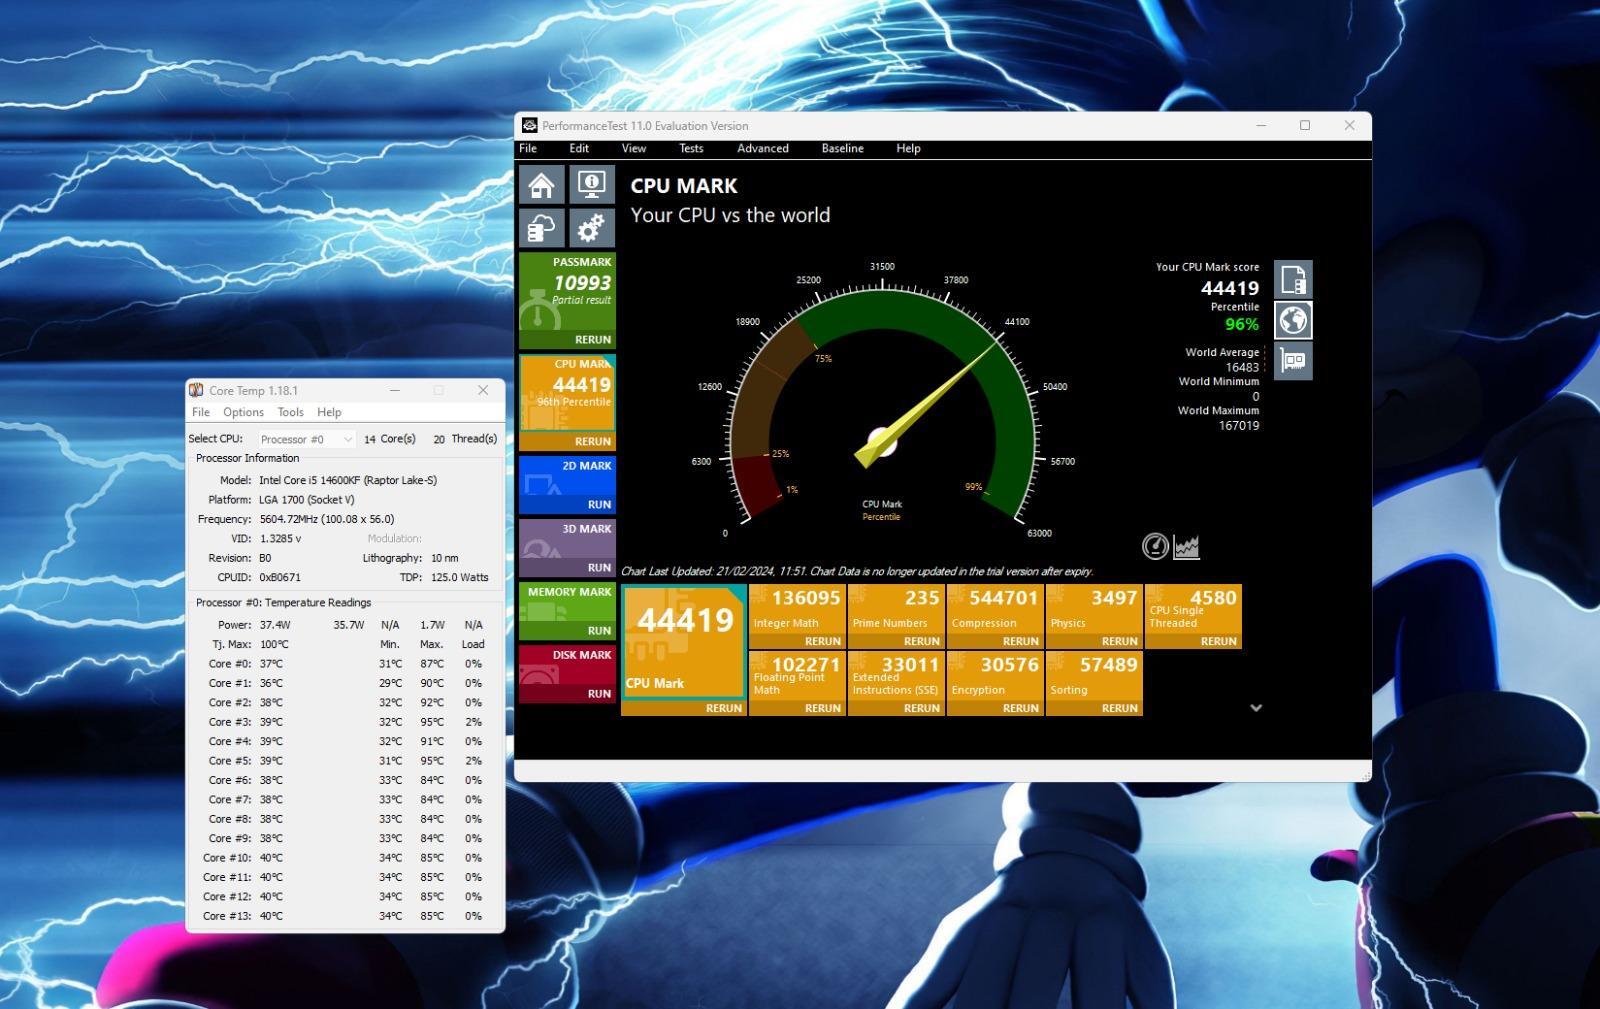The height and width of the screenshot is (1009, 1600).
Task: Expand the down chevron below result tiles
Action: (1256, 707)
